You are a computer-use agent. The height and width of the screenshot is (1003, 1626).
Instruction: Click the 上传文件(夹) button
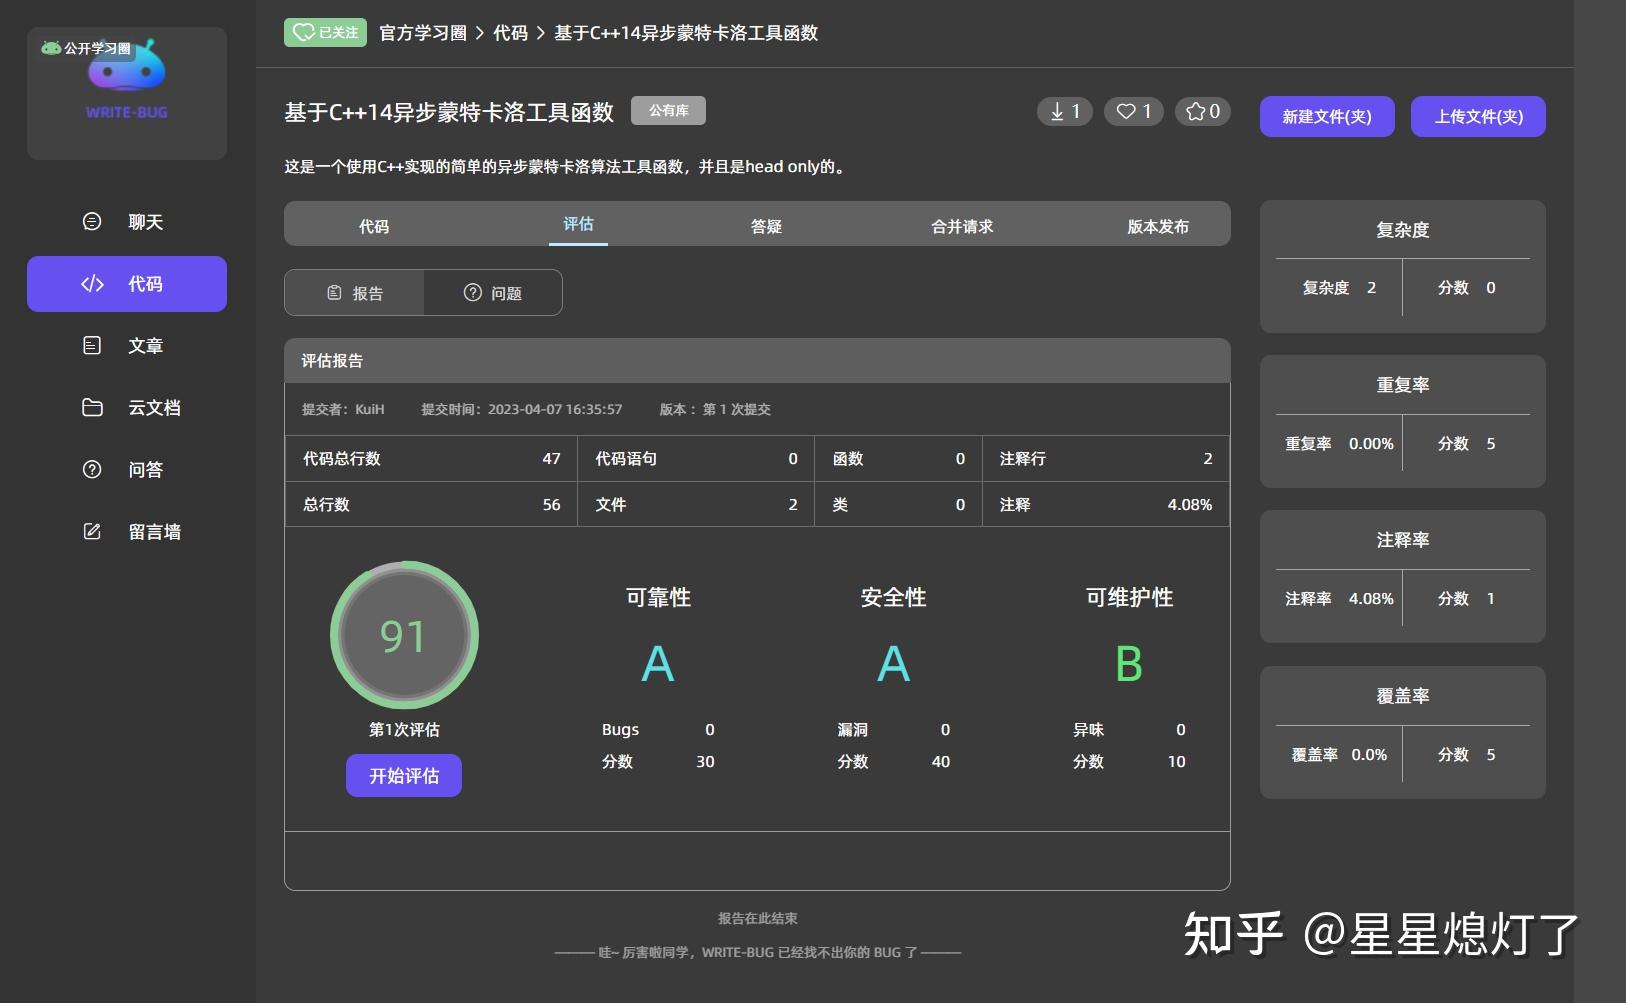pyautogui.click(x=1479, y=117)
